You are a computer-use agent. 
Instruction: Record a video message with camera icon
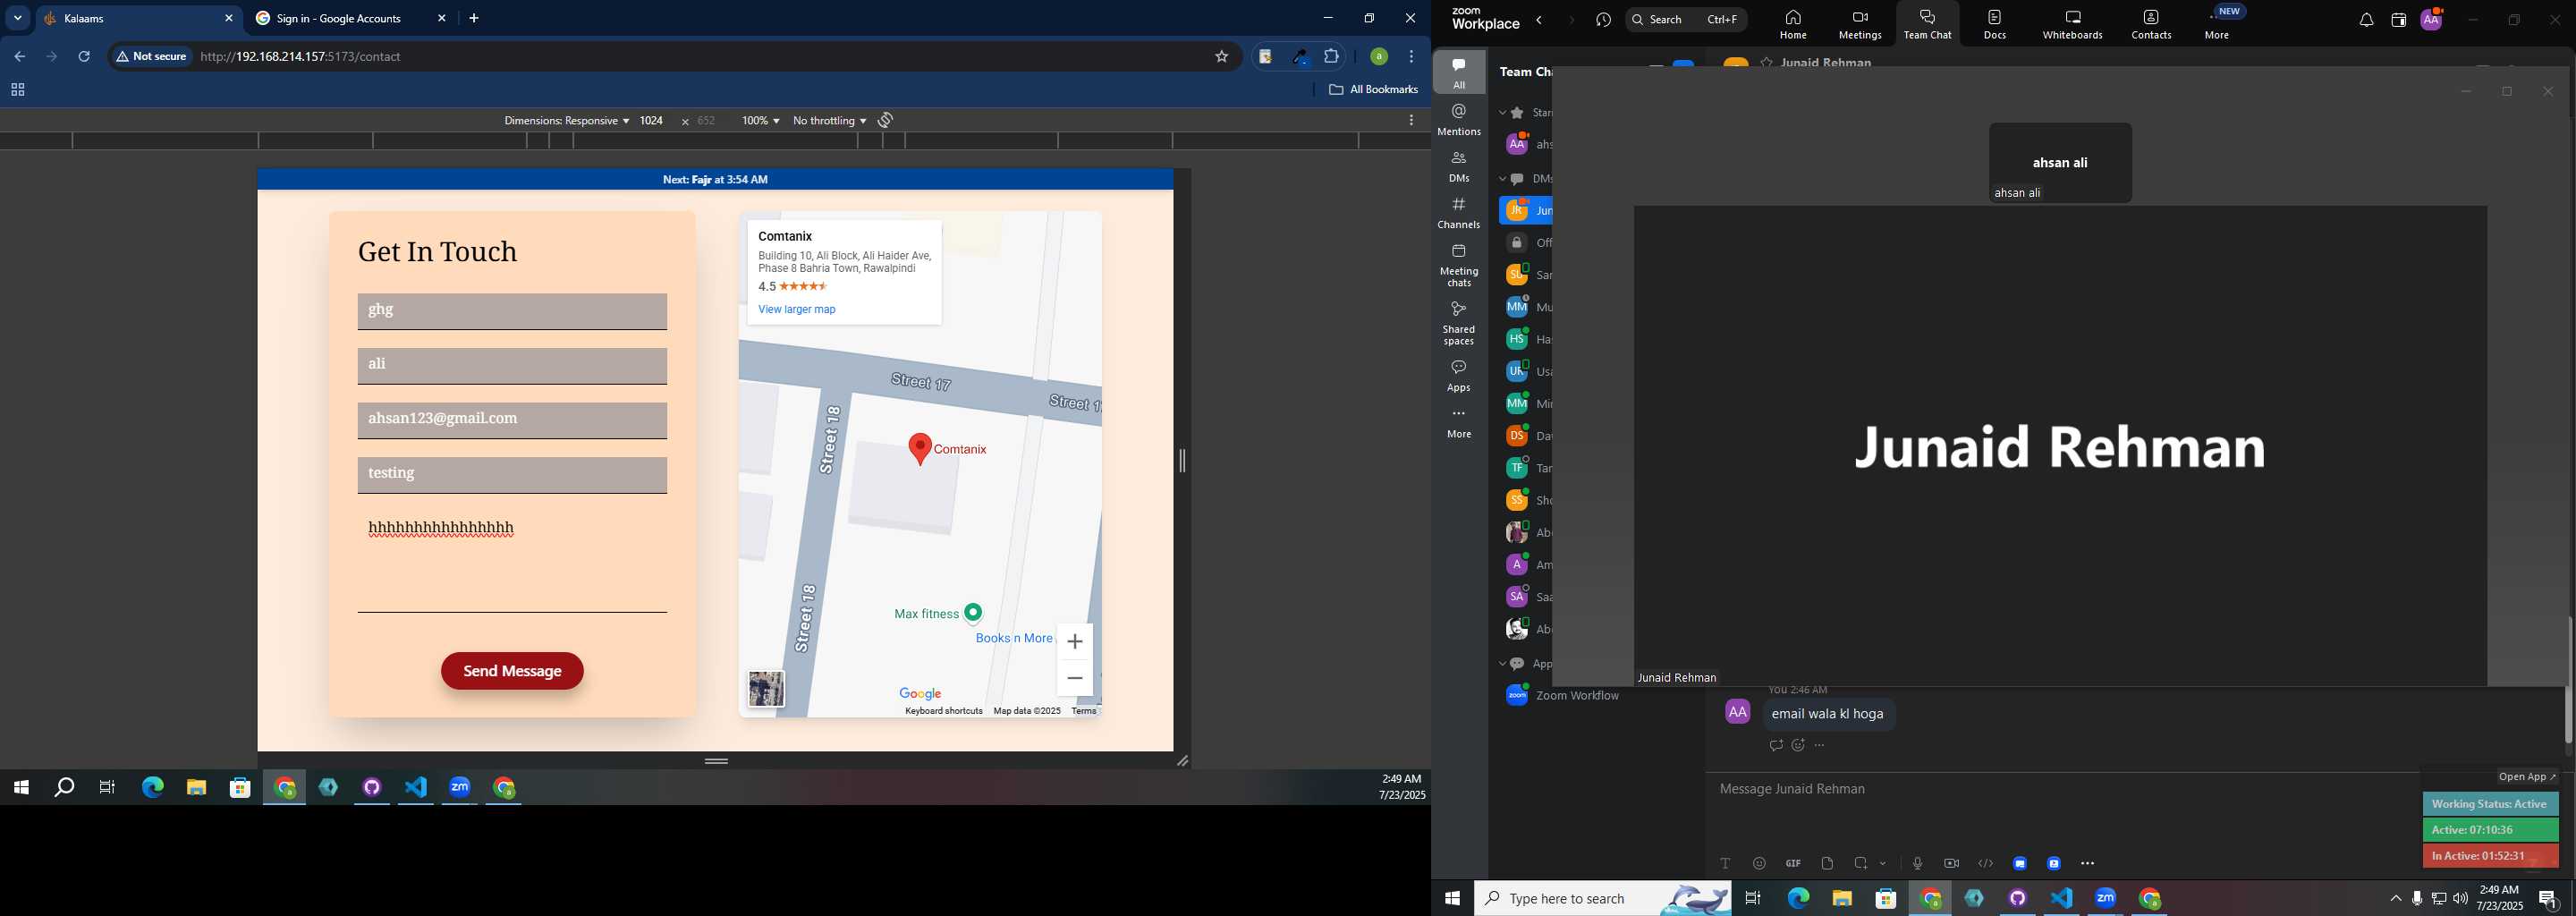1951,863
